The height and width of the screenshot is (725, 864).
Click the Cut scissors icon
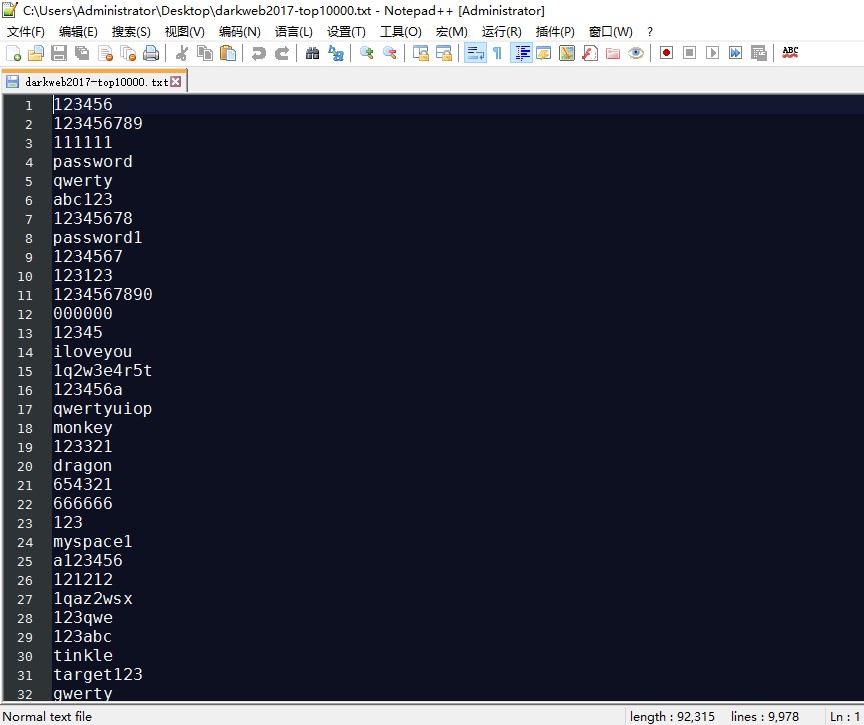pos(182,53)
